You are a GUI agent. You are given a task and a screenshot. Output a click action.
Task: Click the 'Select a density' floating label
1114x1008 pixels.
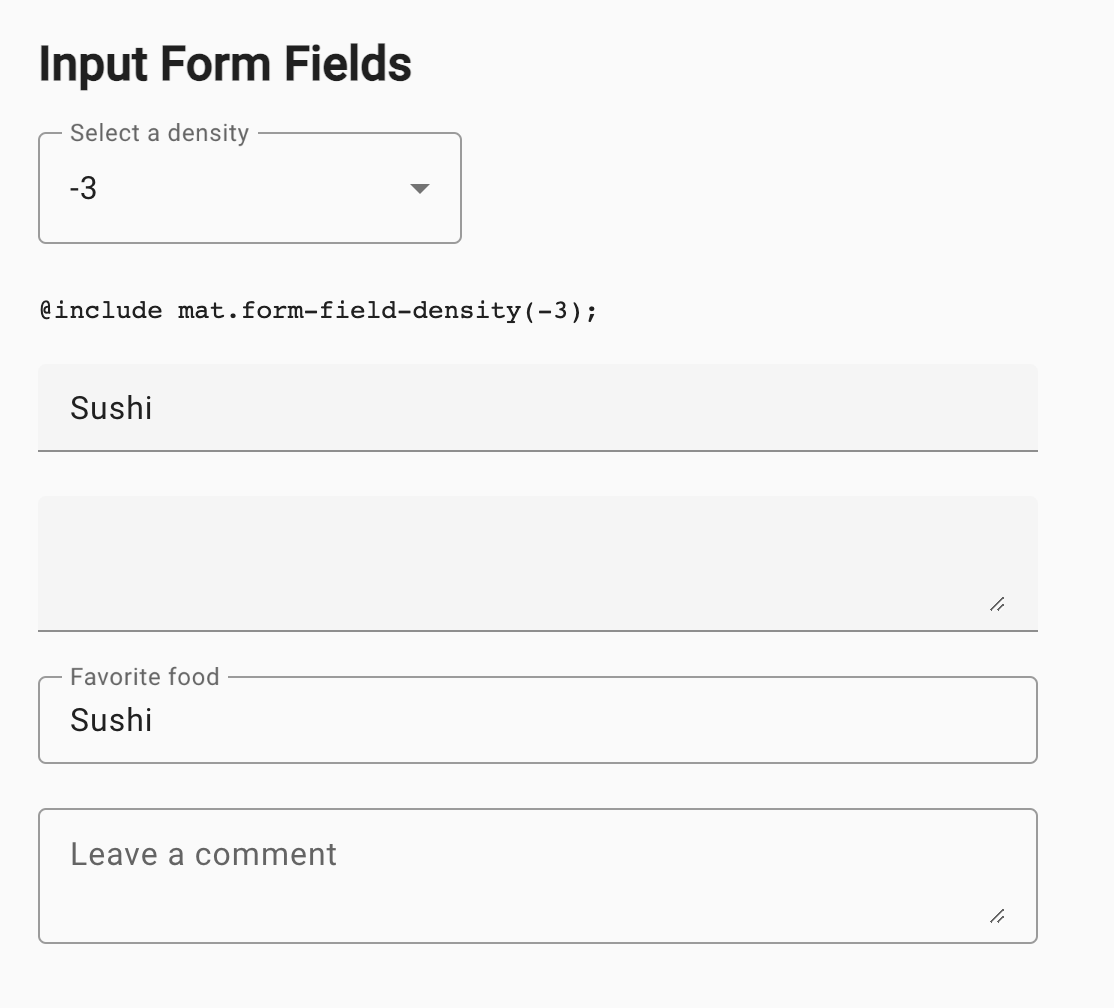click(160, 133)
